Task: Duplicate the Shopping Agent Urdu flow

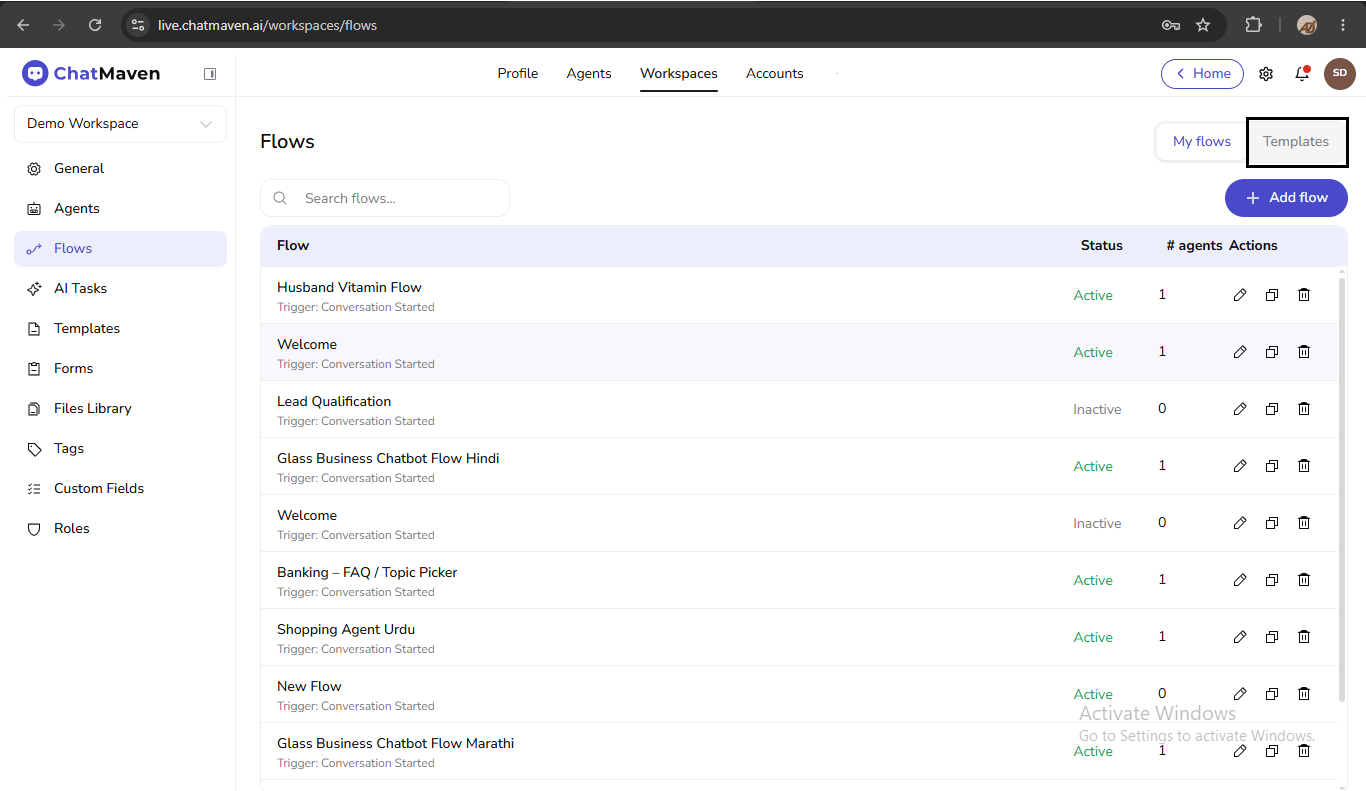Action: point(1272,637)
